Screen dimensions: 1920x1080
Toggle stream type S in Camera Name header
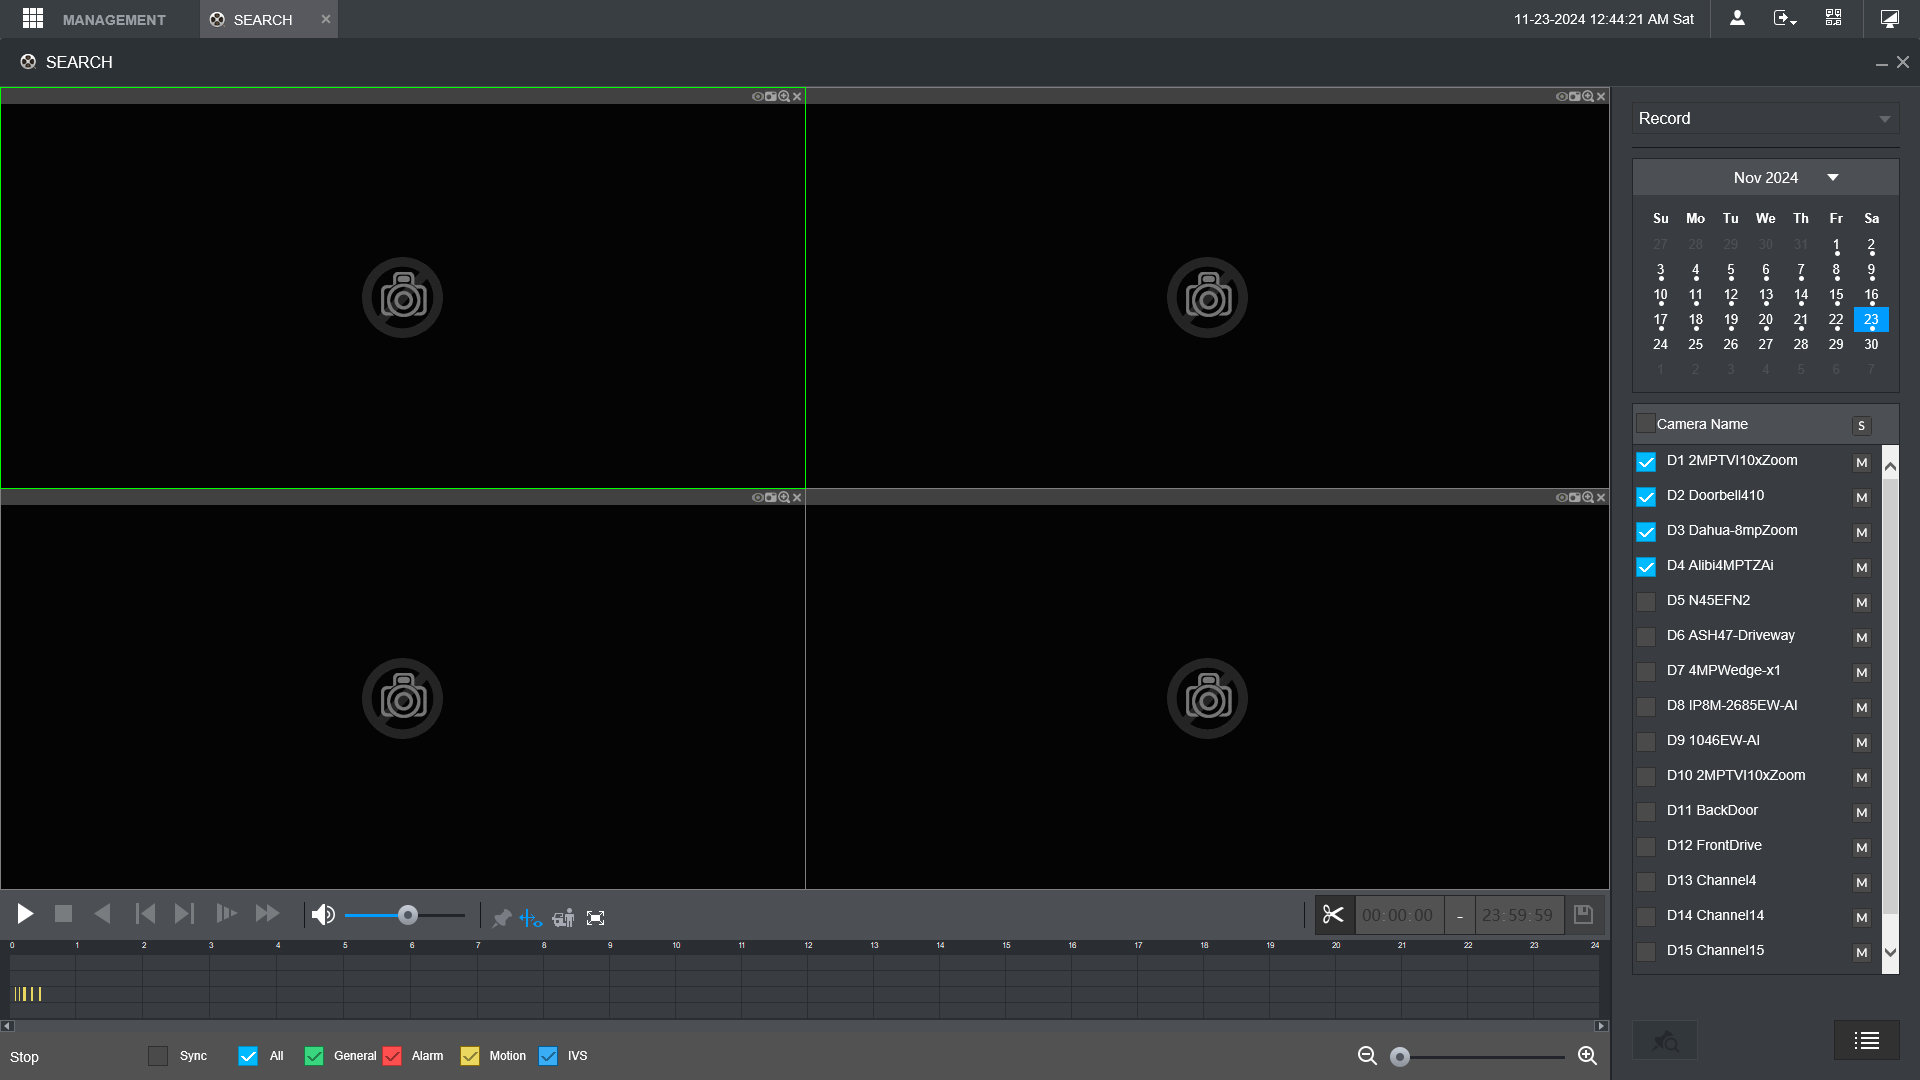(1862, 425)
